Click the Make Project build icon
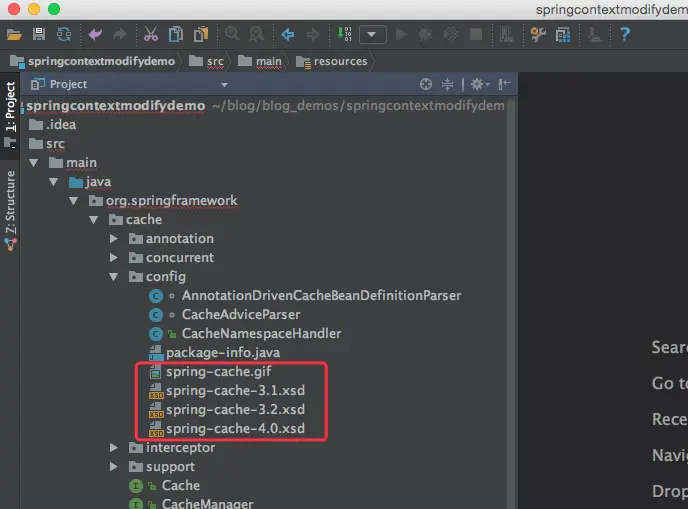The image size is (688, 509). [x=344, y=34]
